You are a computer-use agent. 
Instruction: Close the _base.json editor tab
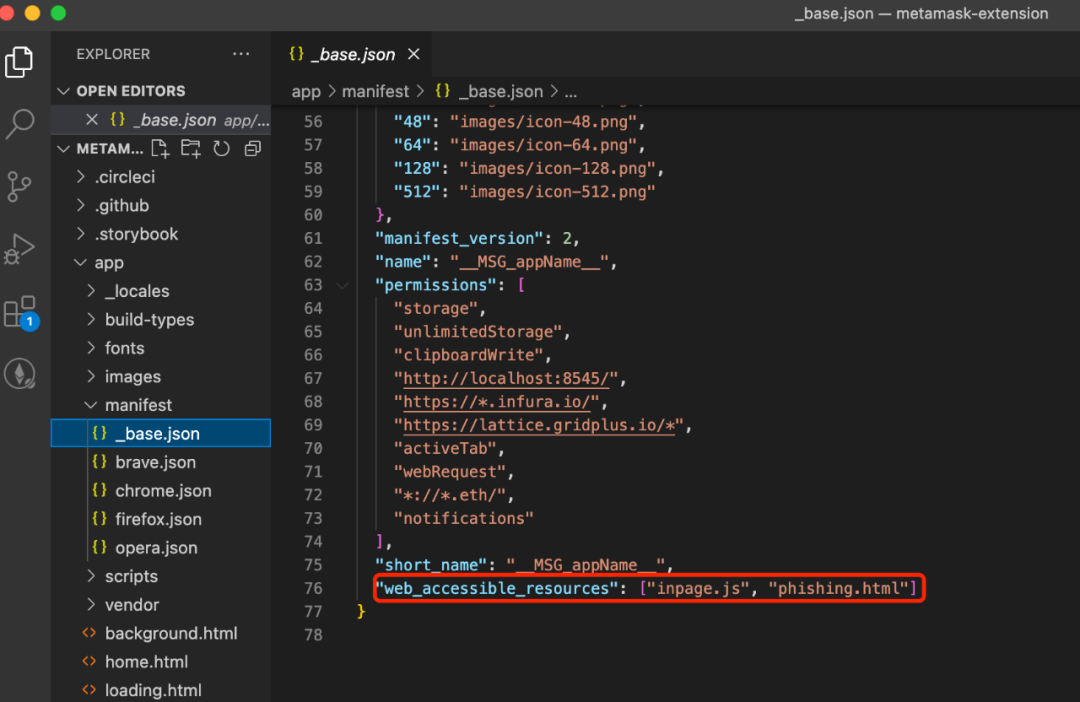click(413, 54)
